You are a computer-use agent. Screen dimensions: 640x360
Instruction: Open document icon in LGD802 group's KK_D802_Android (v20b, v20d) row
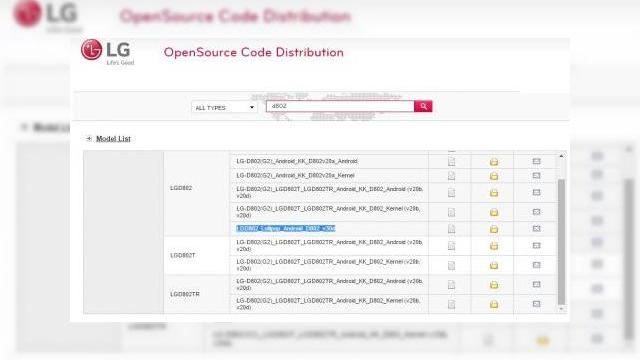point(451,193)
